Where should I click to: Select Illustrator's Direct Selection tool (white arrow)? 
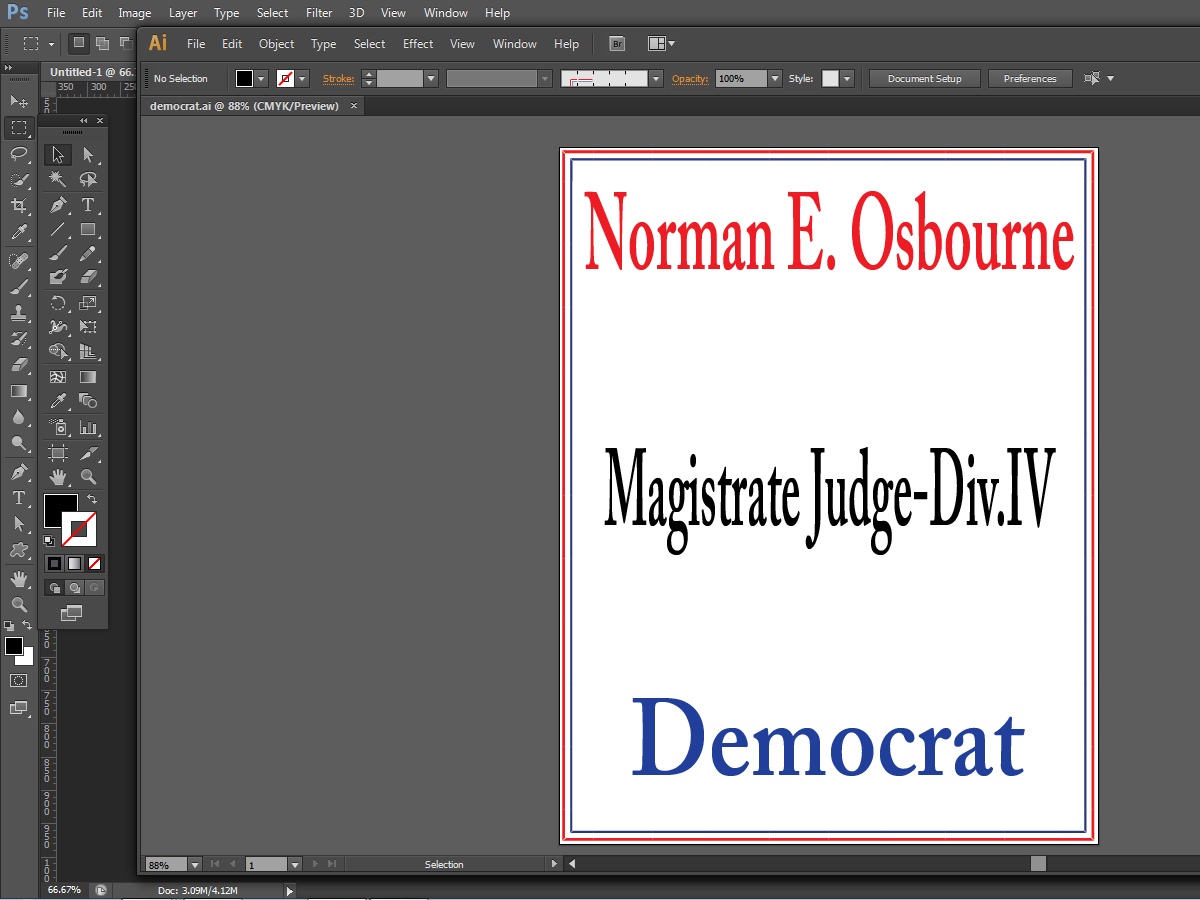(88, 155)
